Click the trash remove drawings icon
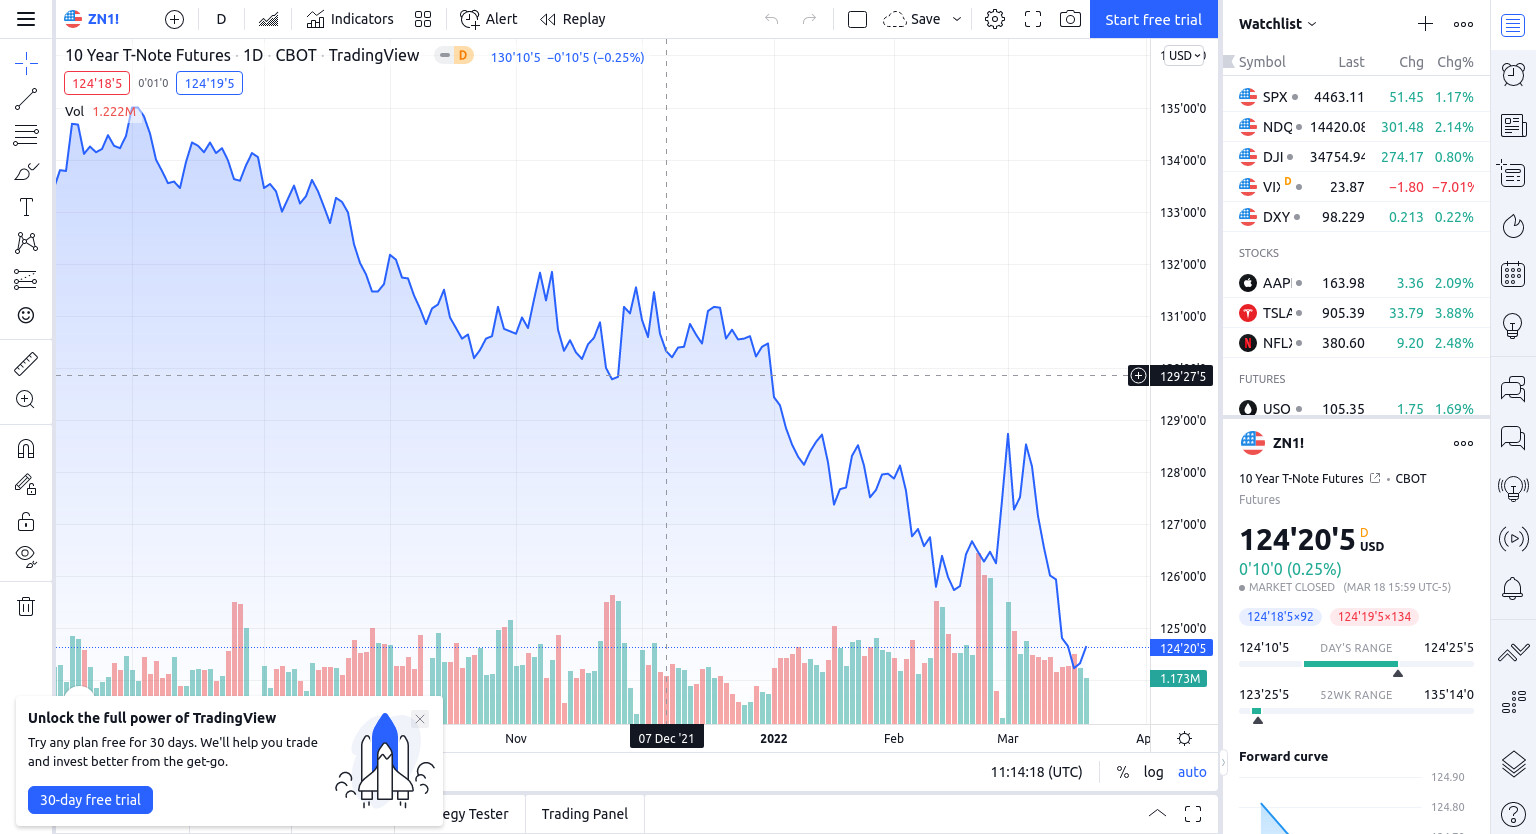The height and width of the screenshot is (834, 1536). click(x=26, y=606)
